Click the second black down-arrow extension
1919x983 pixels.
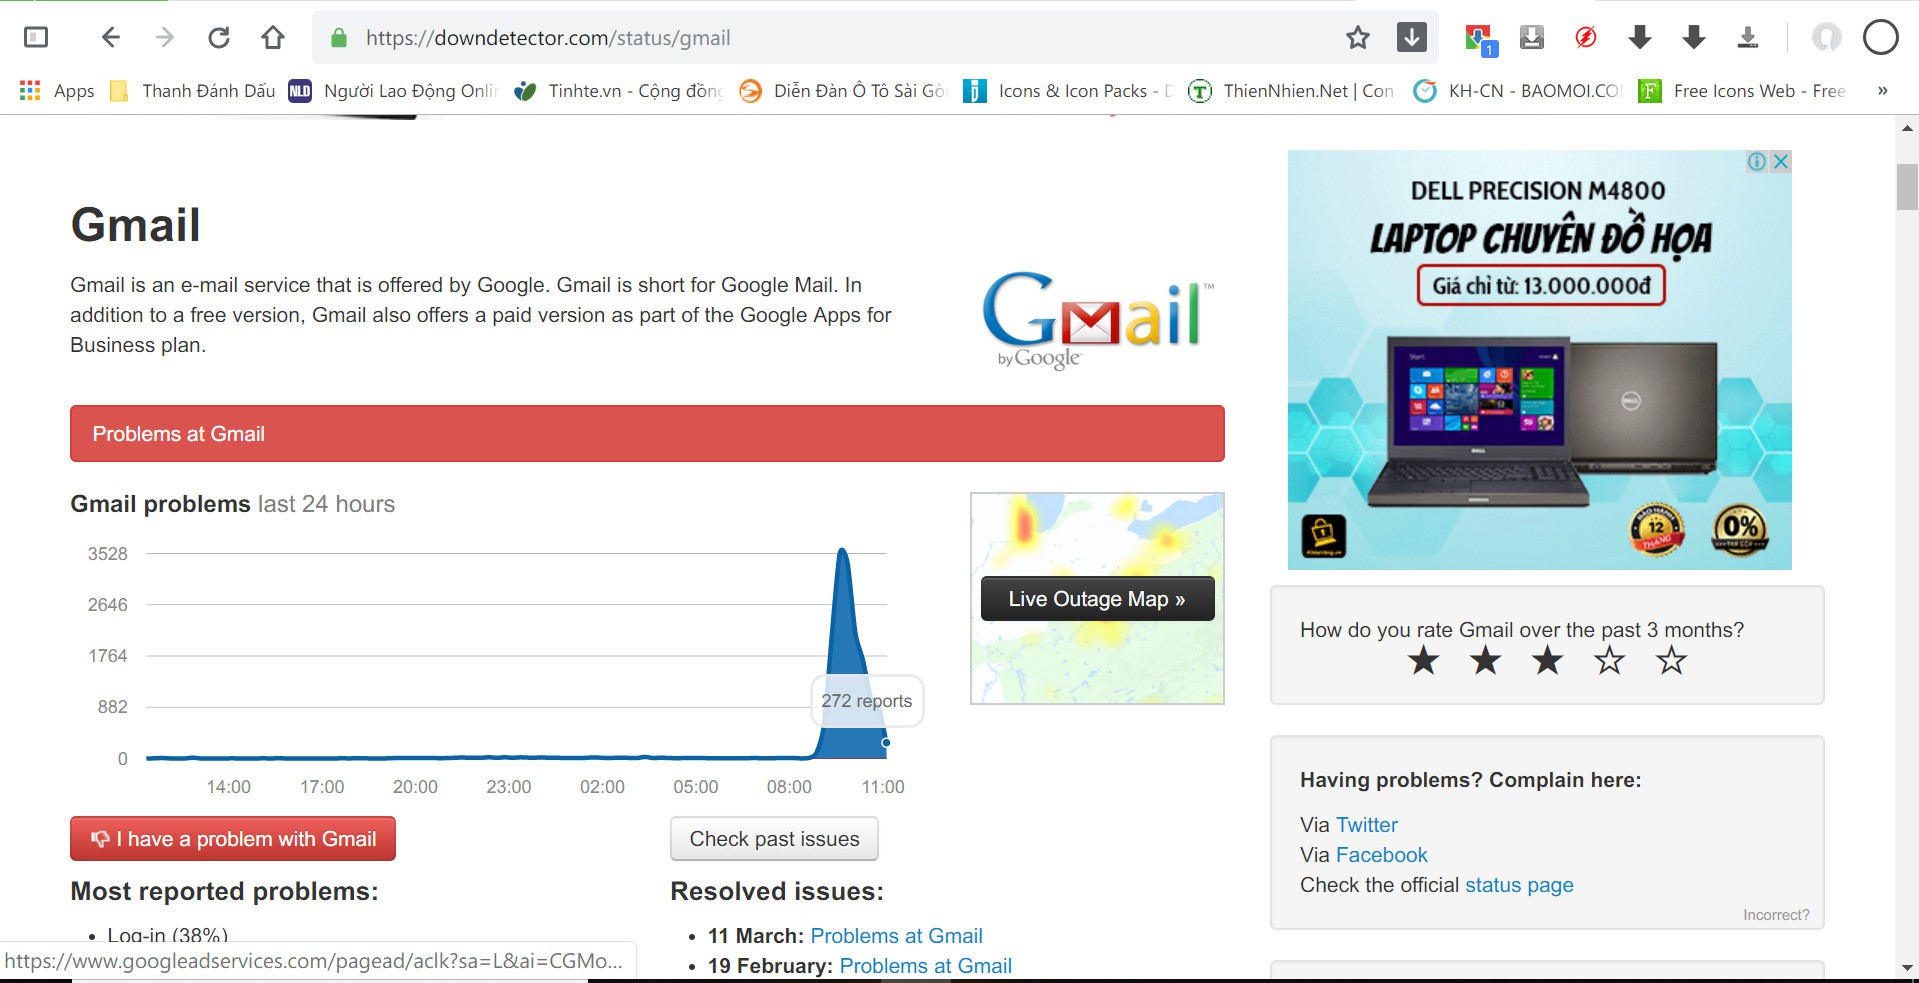pos(1694,38)
